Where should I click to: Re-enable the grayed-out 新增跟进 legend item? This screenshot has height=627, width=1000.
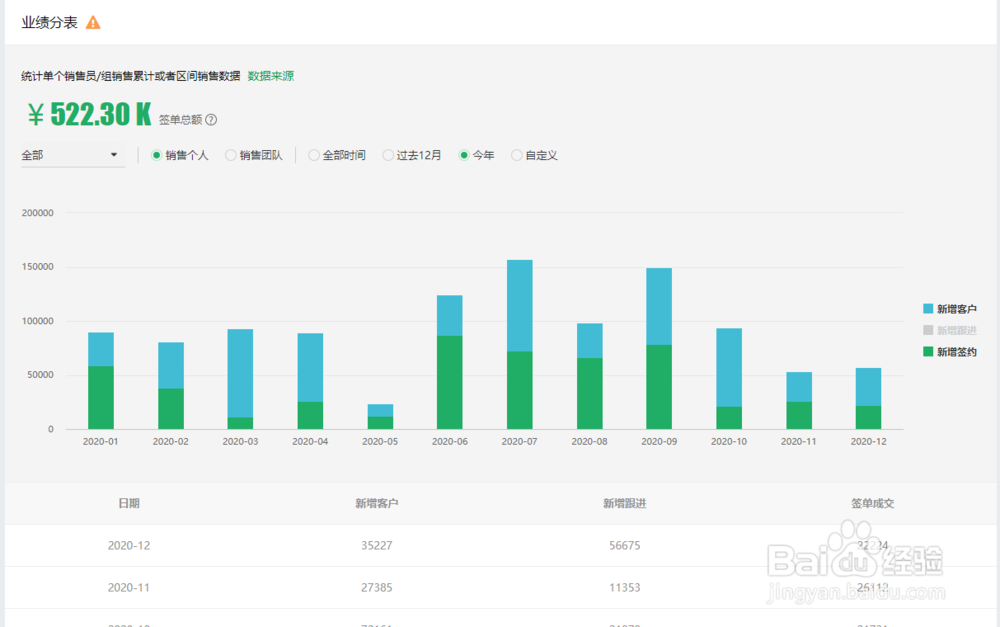959,330
